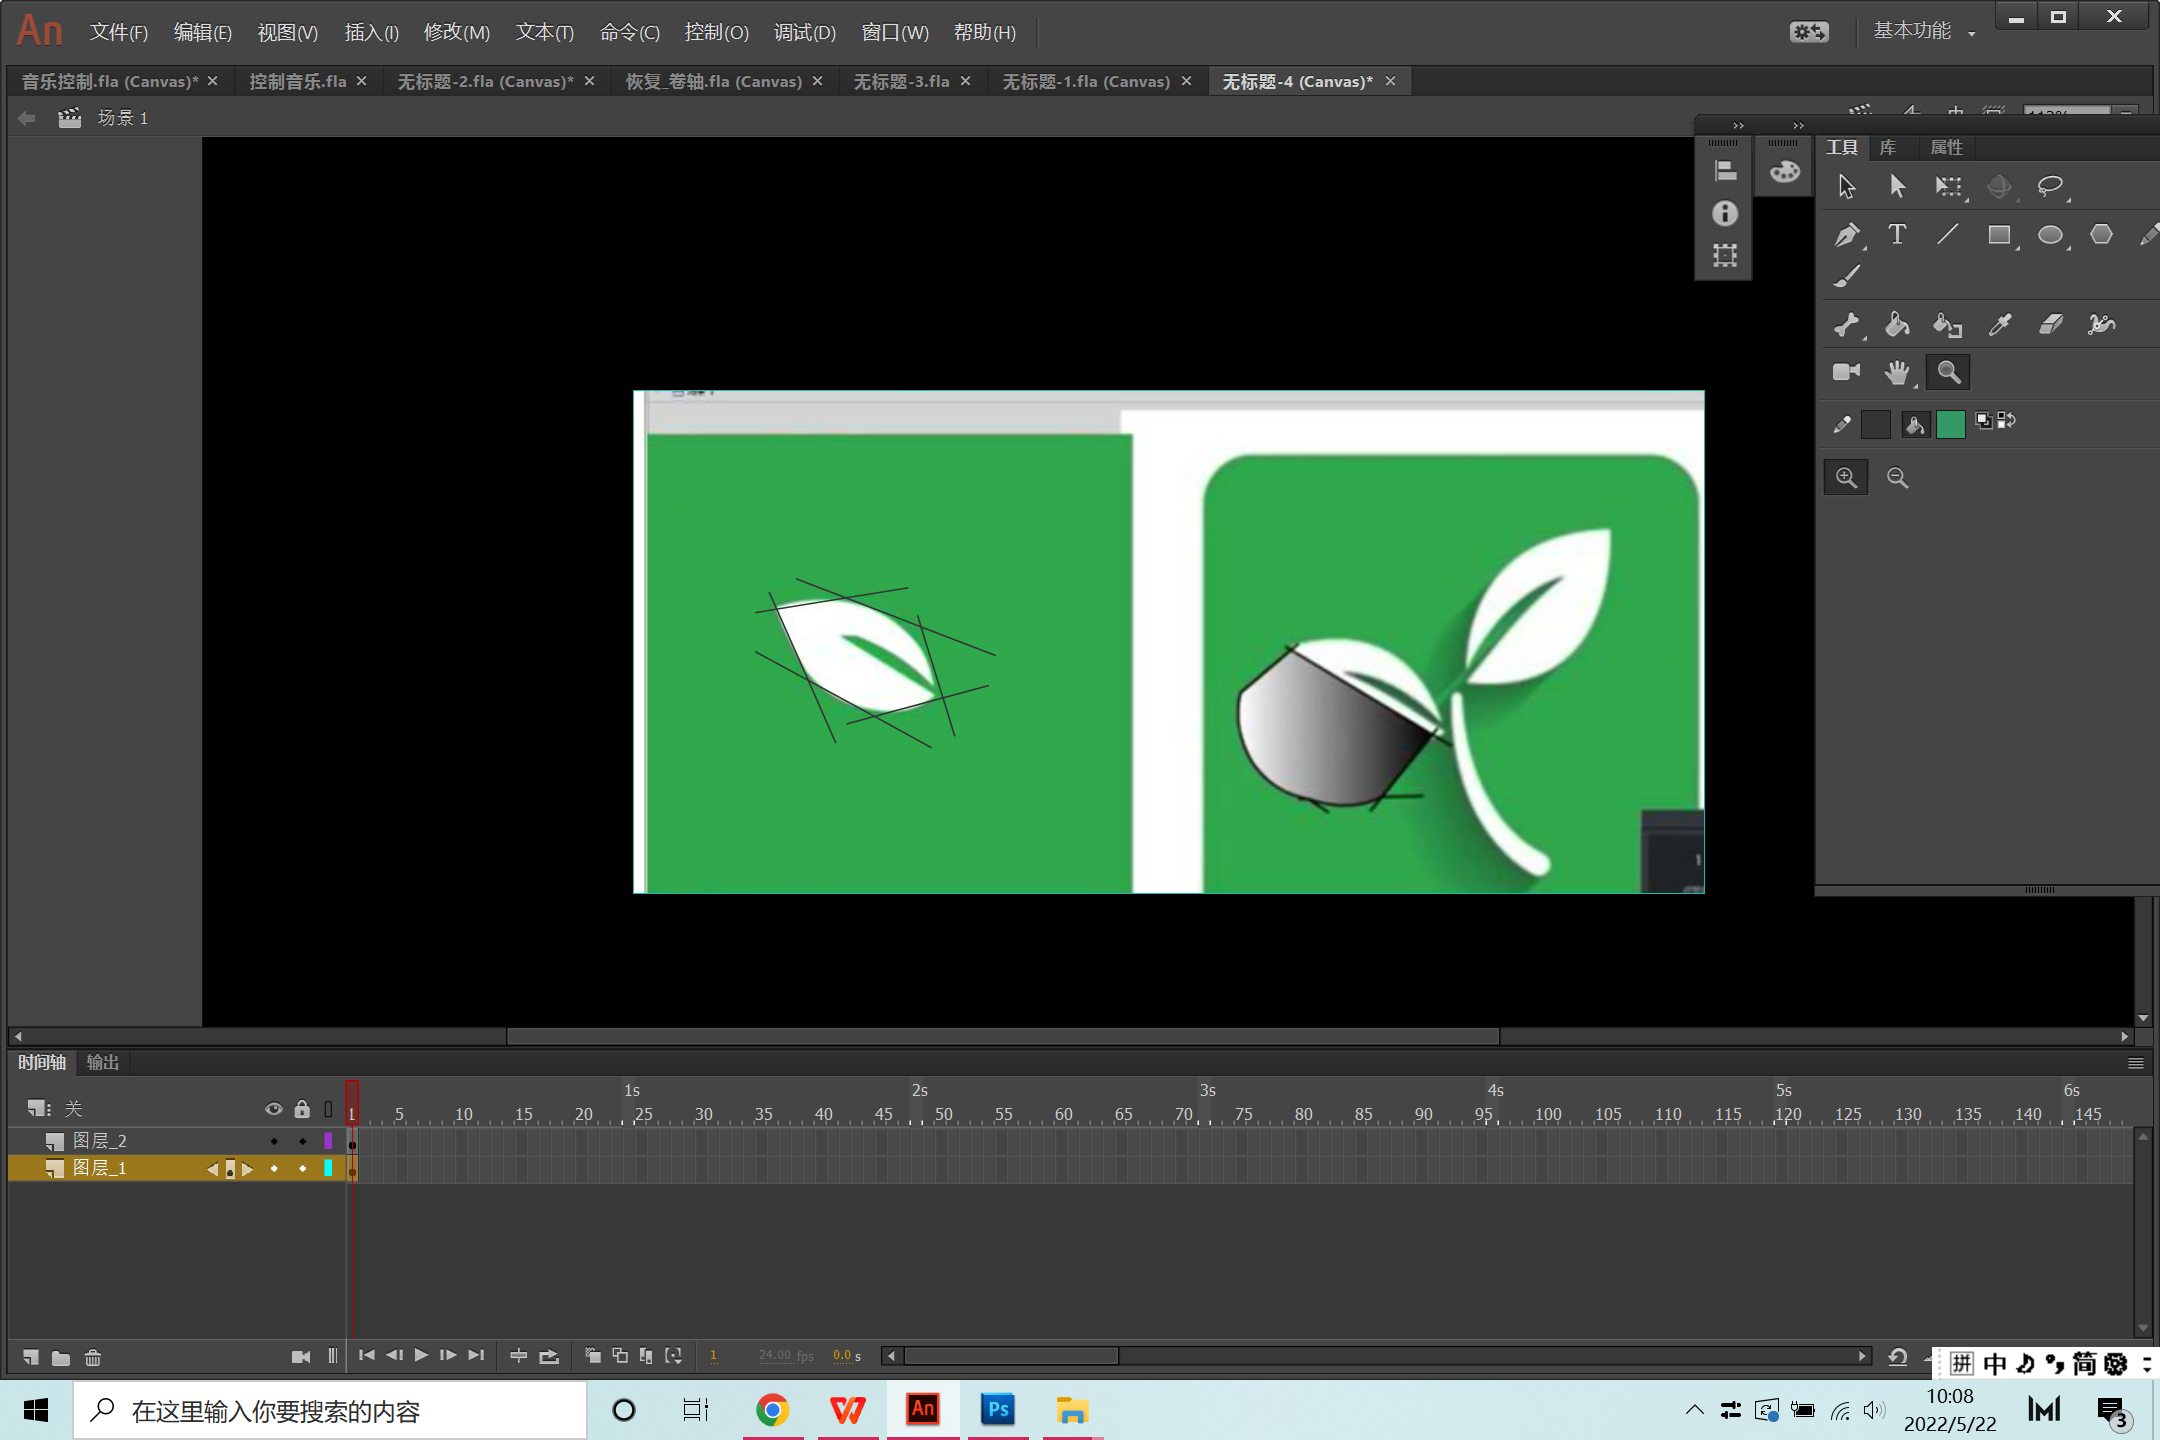The width and height of the screenshot is (2160, 1440).
Task: Open the timeline panel options menu
Action: click(x=2135, y=1063)
